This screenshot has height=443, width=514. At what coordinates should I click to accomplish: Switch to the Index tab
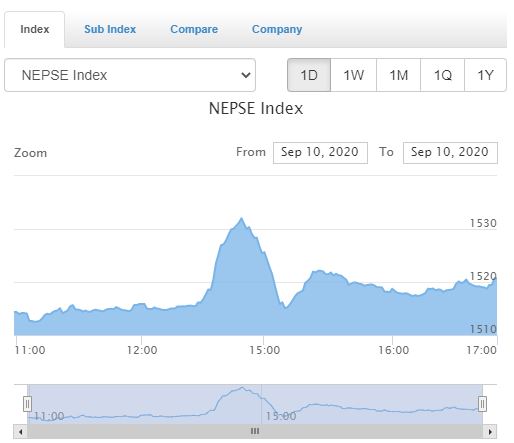click(x=34, y=29)
